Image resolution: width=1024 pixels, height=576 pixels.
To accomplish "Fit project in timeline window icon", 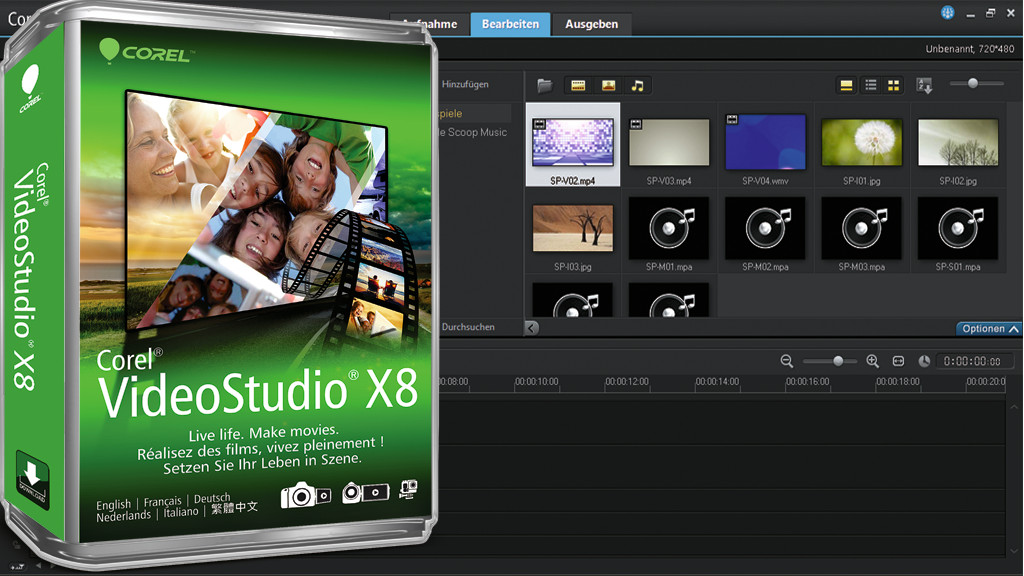I will pyautogui.click(x=899, y=361).
